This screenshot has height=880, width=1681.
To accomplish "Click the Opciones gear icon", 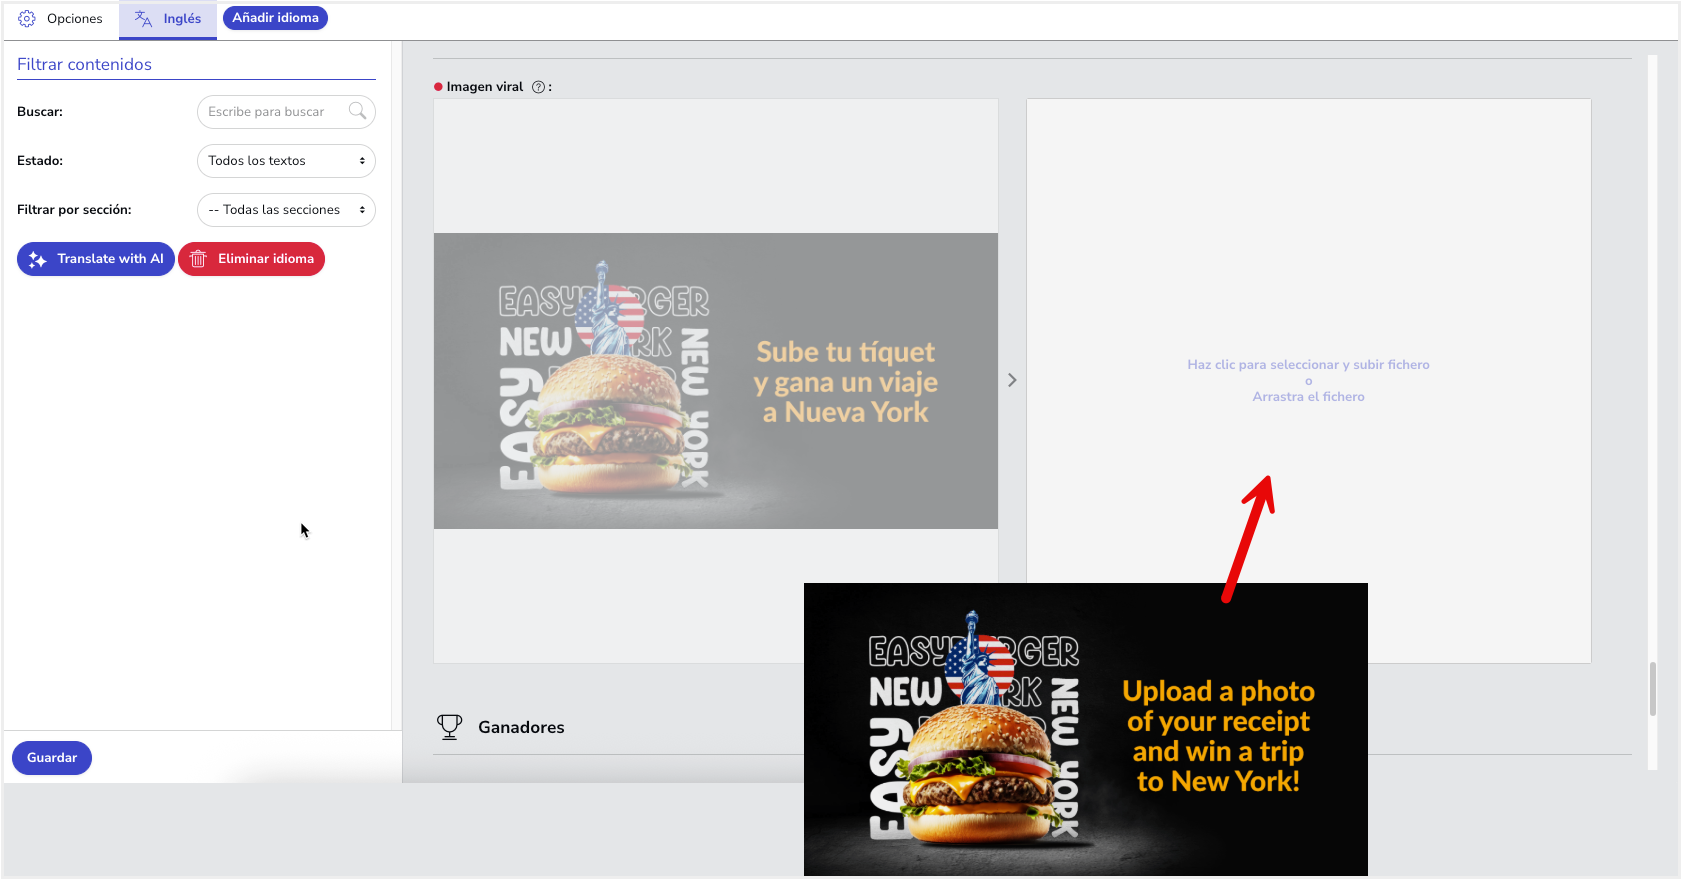I will pos(27,19).
